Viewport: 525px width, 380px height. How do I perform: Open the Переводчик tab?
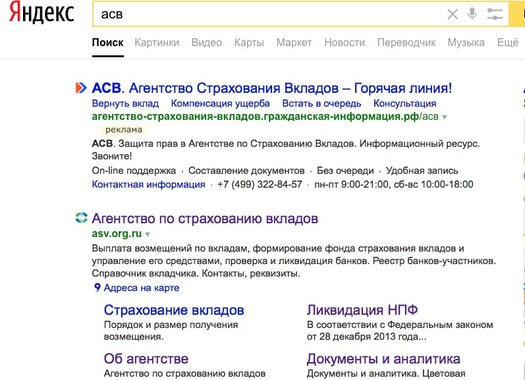coord(406,43)
